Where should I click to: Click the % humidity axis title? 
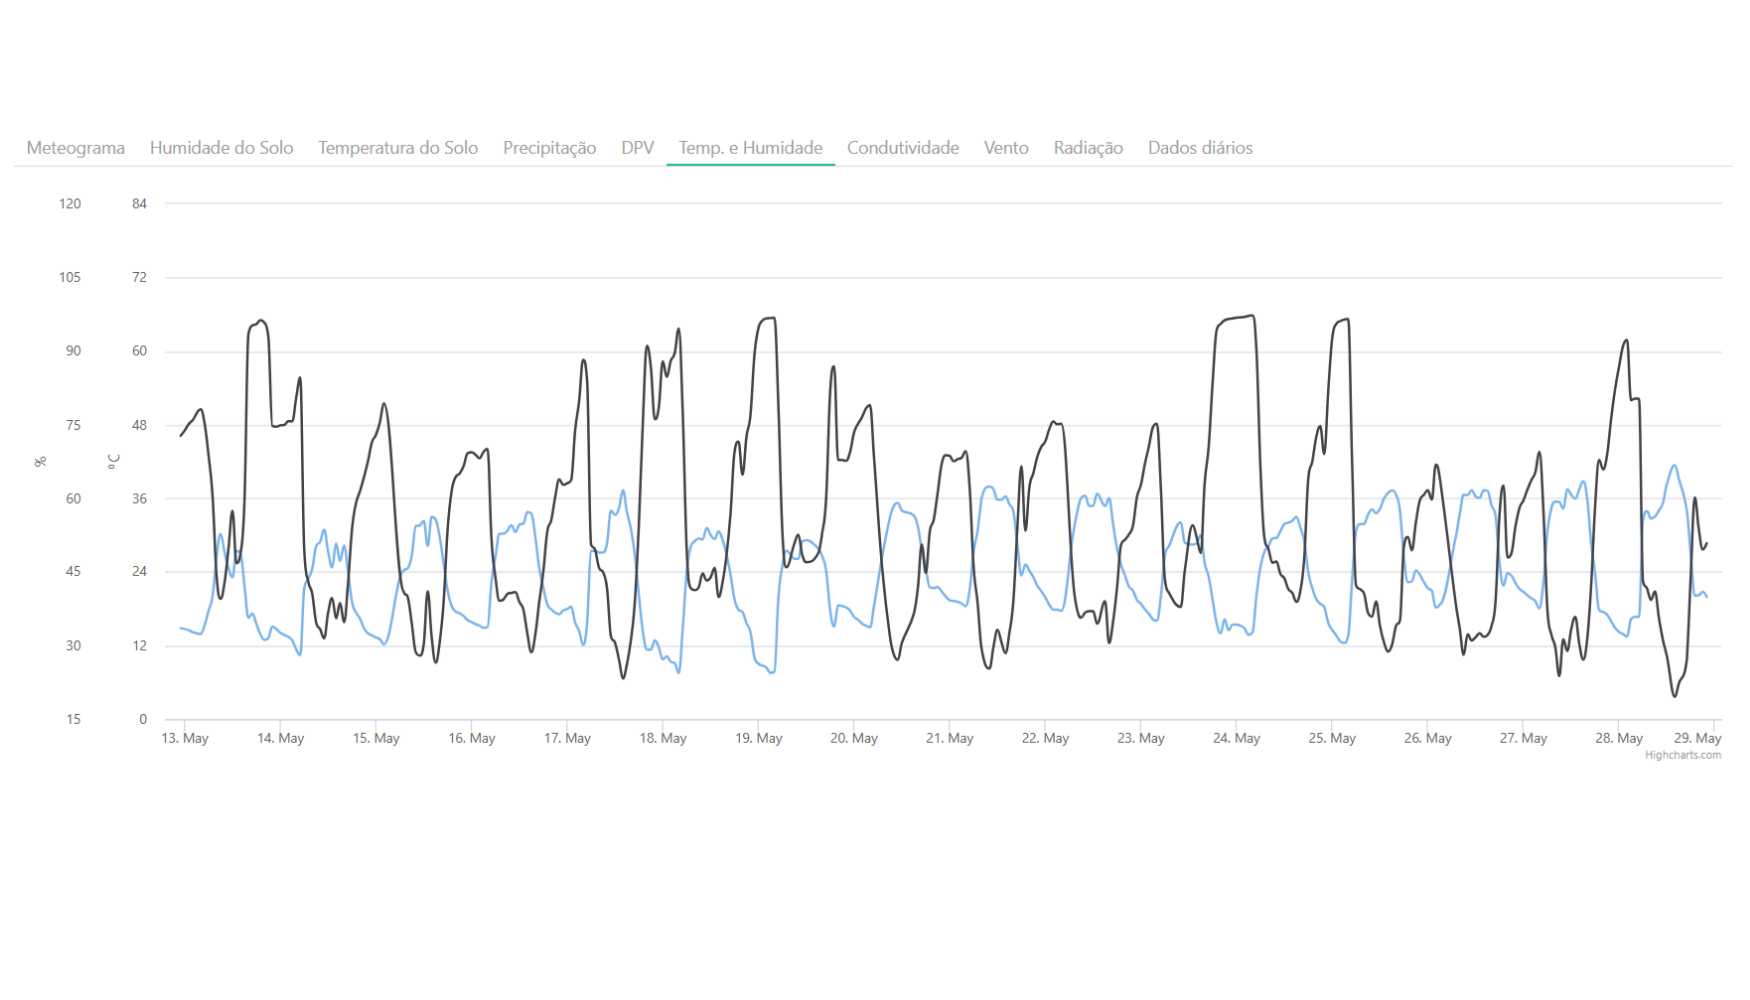coord(41,461)
